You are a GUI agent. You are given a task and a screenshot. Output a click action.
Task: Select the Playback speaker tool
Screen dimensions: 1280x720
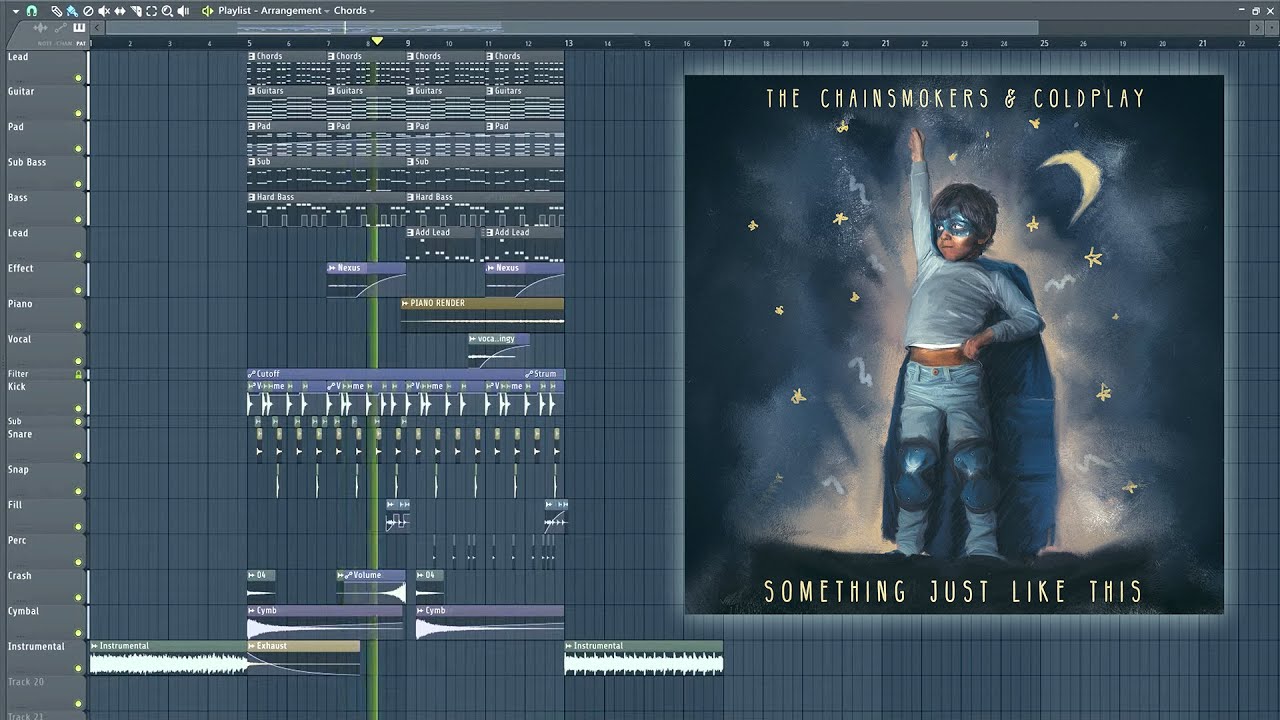click(183, 11)
